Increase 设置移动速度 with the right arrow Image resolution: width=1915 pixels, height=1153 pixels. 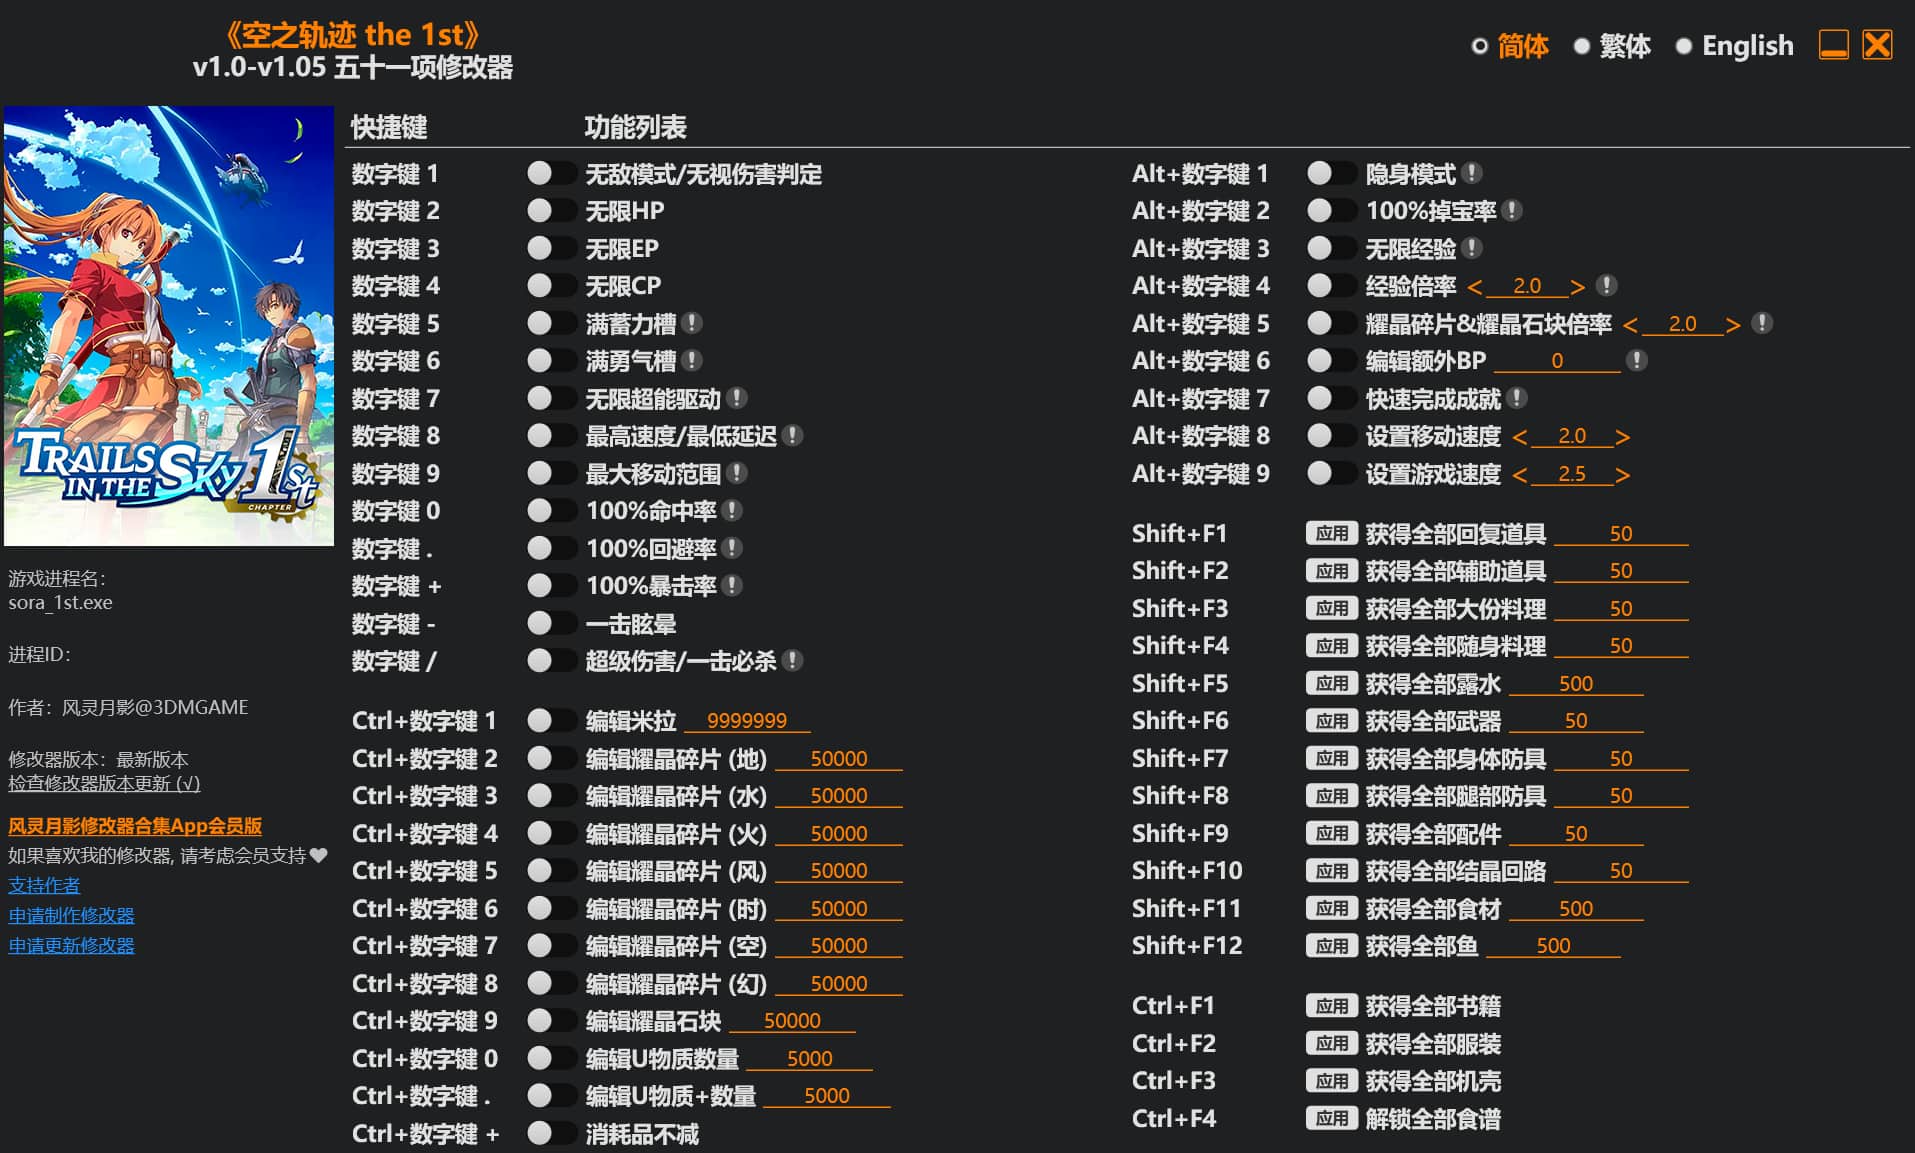[1622, 437]
